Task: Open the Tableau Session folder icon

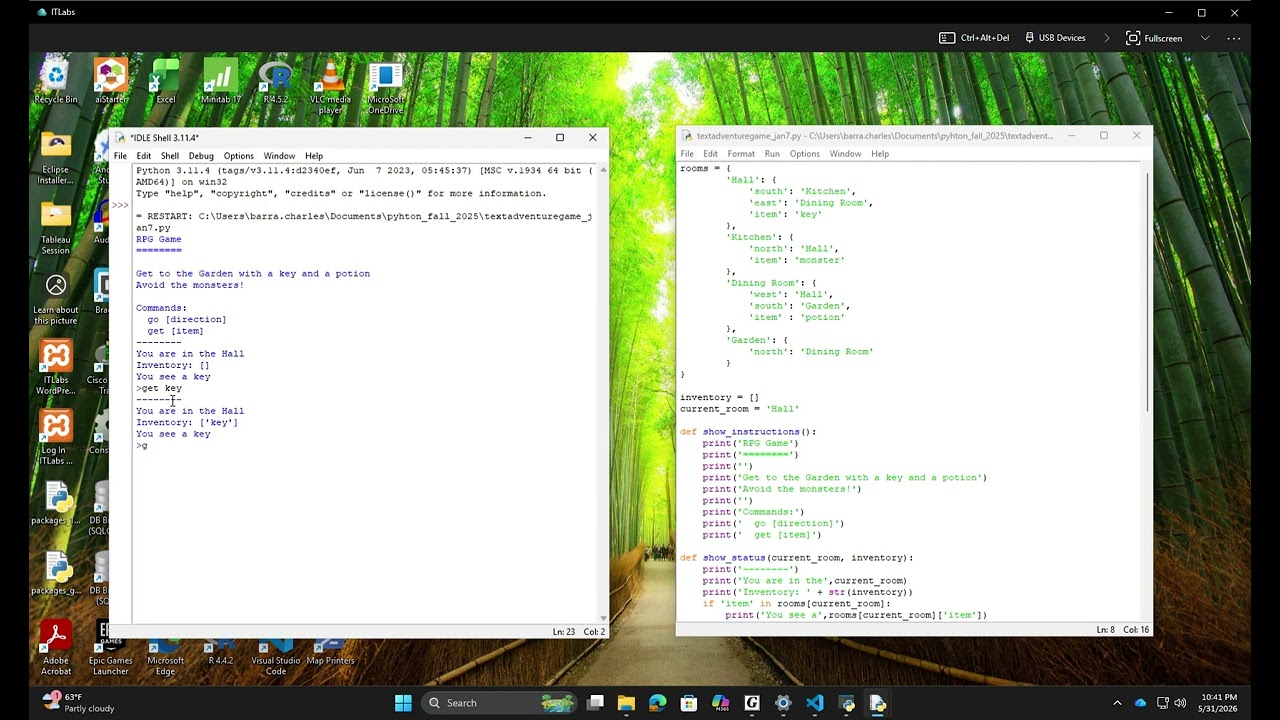Action: coord(56,229)
